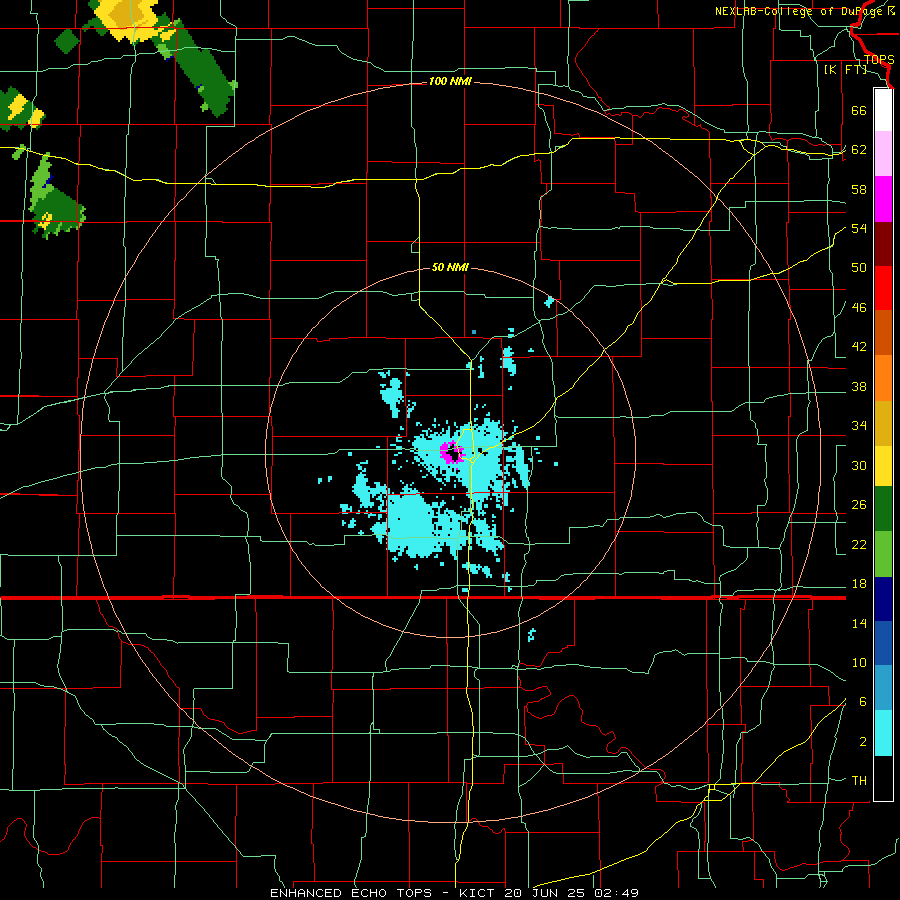The width and height of the screenshot is (900, 900).
Task: Click the orange 42 kft legend swatch
Action: coord(883,377)
